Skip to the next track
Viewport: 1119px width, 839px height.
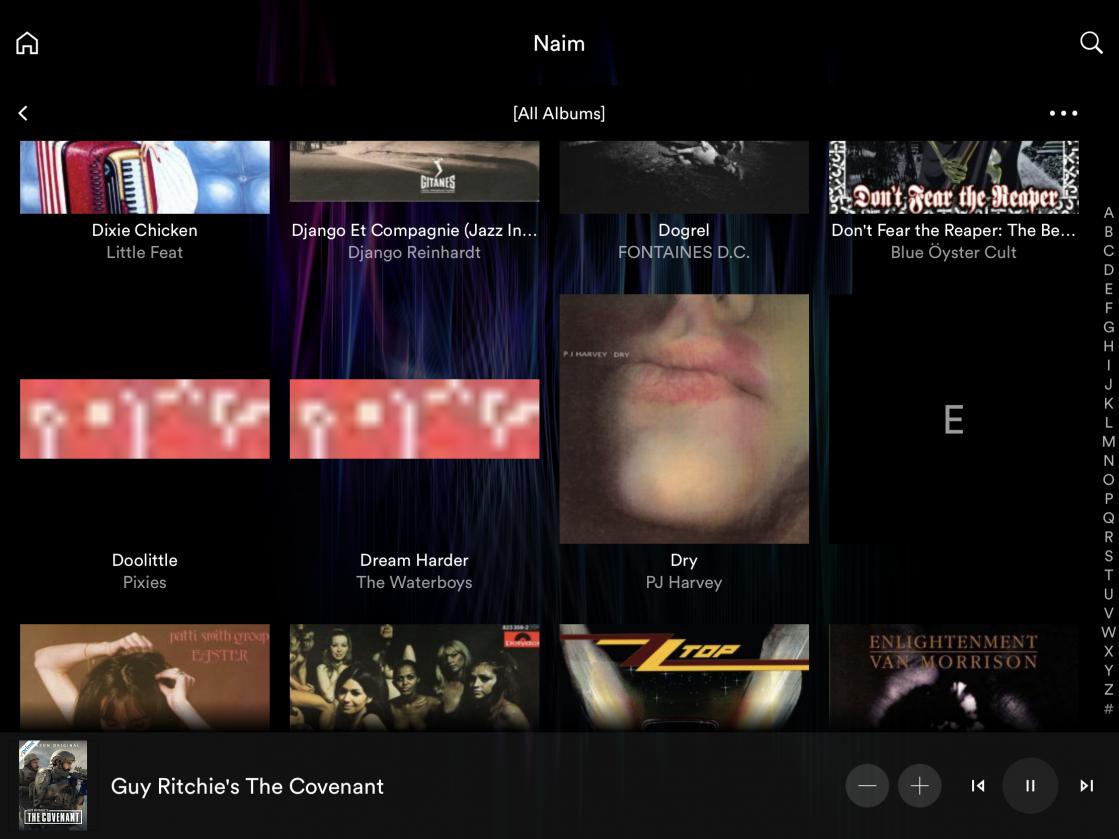pos(1086,786)
